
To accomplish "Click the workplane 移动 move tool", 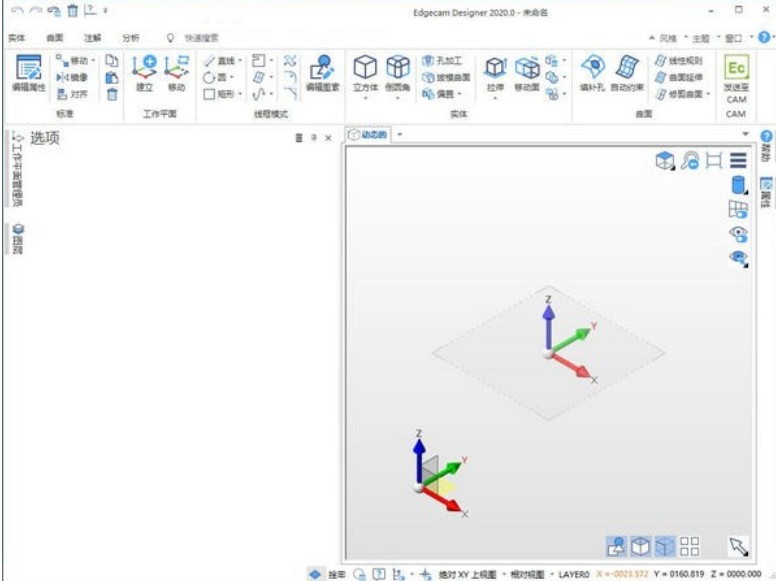I will click(x=177, y=73).
